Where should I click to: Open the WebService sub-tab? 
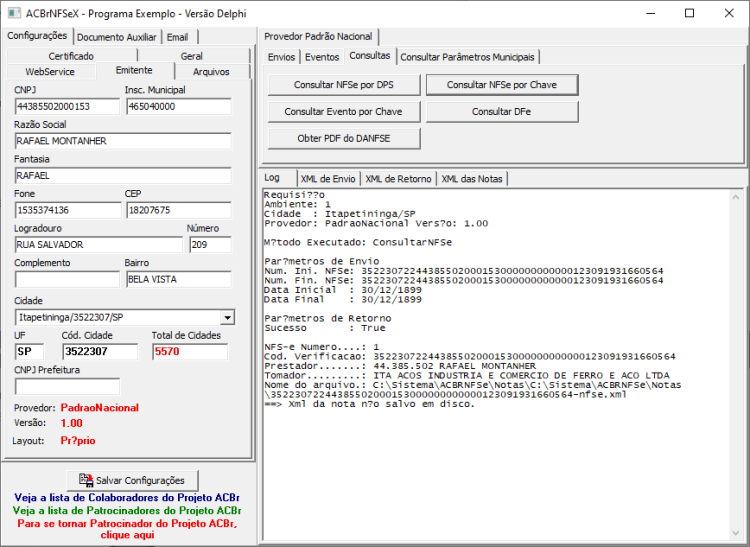[x=50, y=72]
